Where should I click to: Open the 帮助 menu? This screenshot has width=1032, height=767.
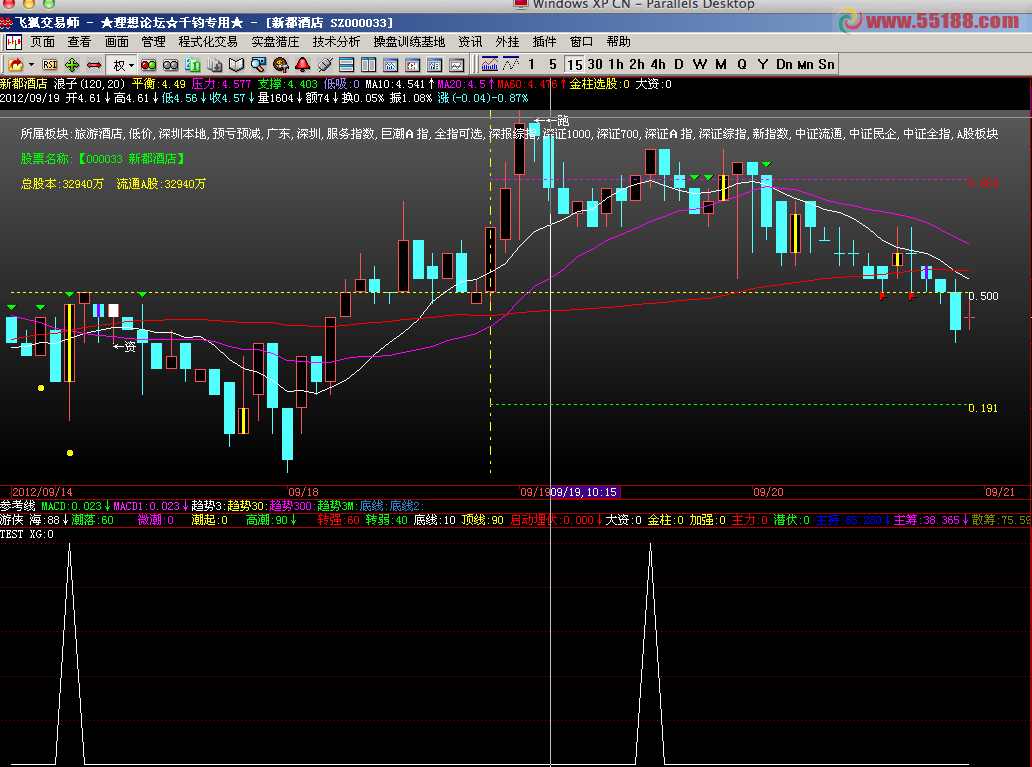click(x=618, y=42)
